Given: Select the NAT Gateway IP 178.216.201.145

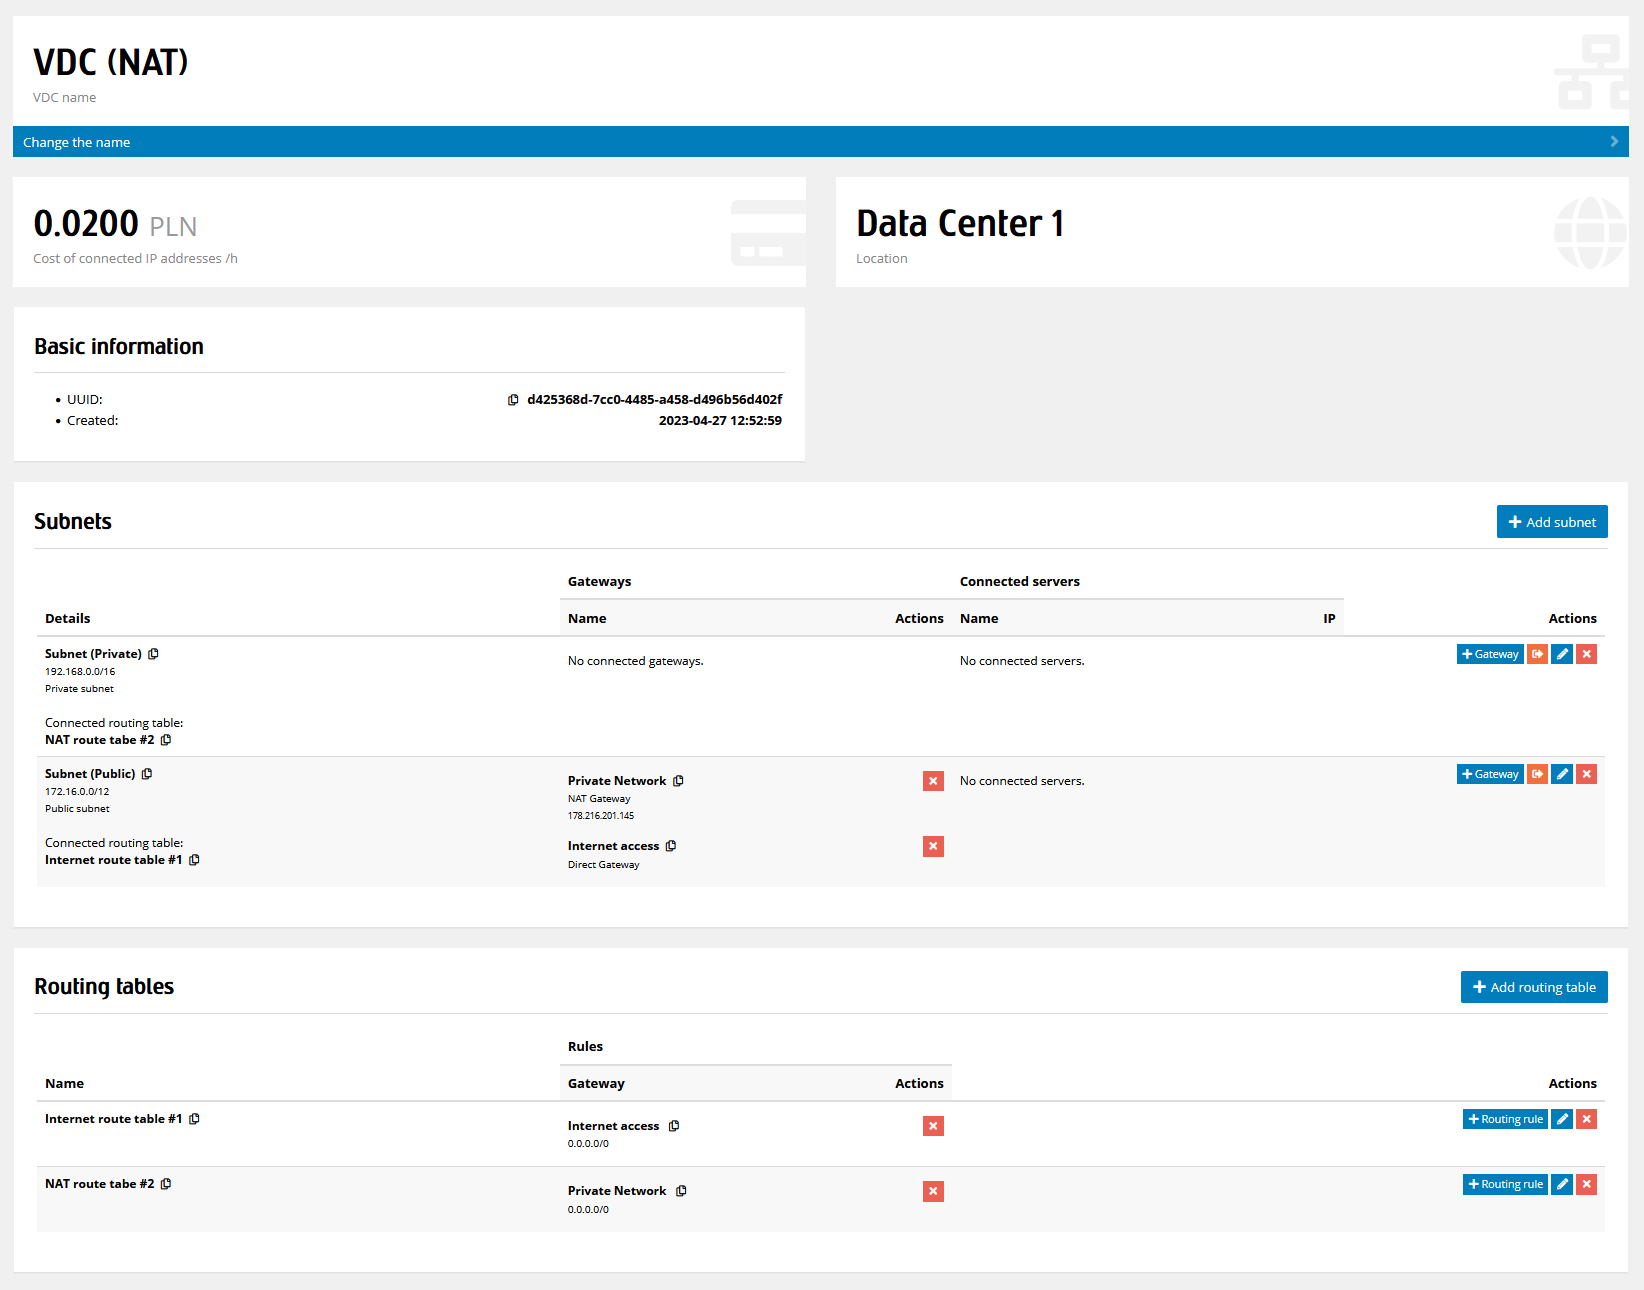Looking at the screenshot, I should pos(601,816).
